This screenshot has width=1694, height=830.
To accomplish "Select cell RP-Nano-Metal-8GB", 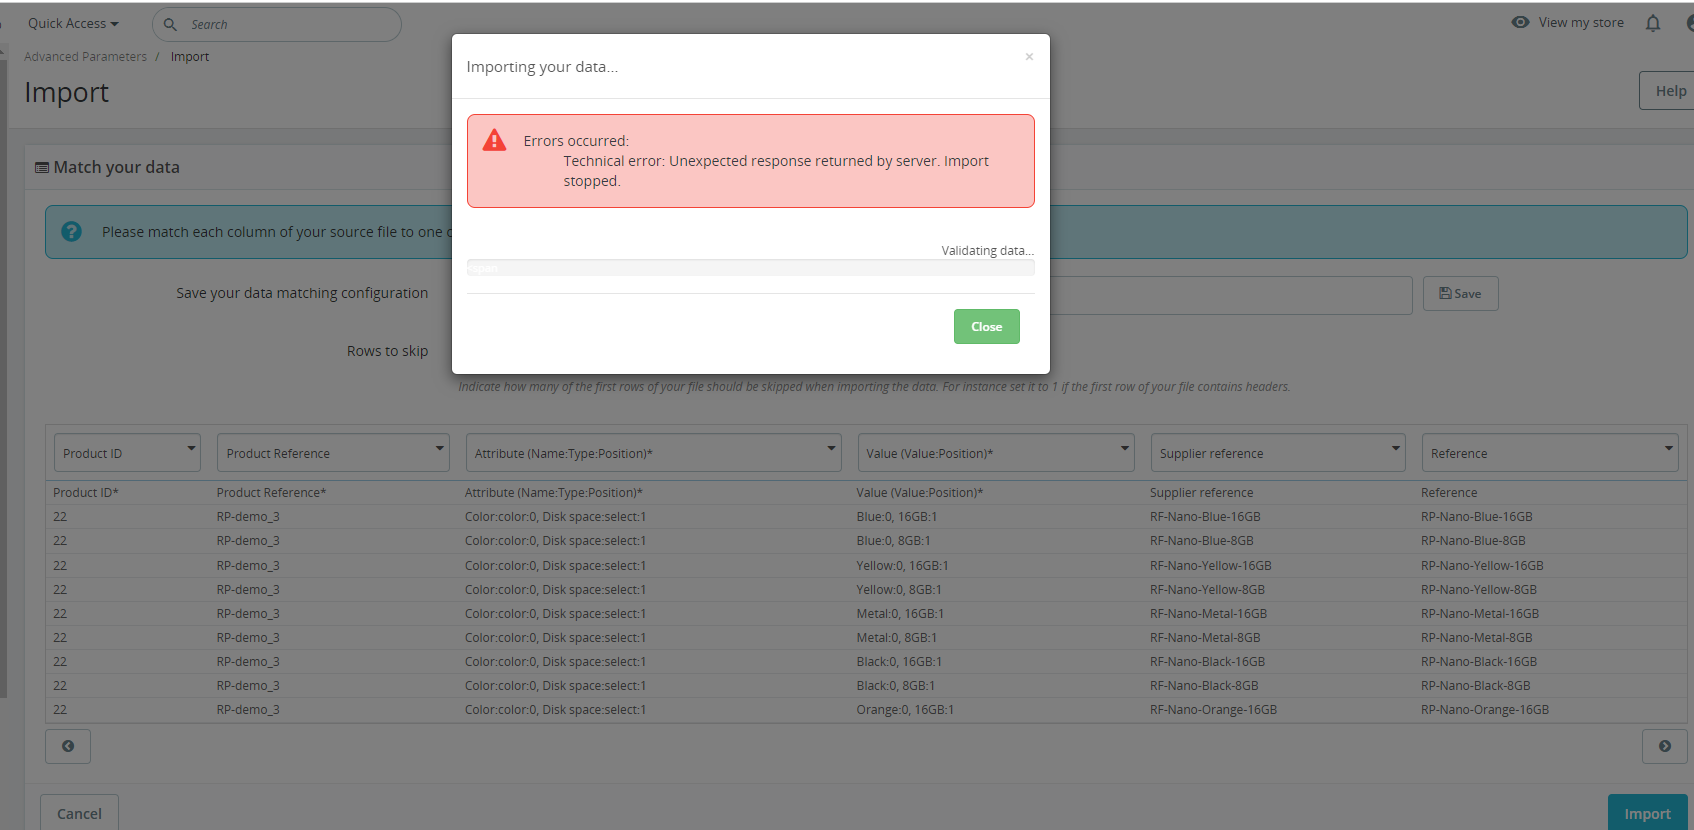I will coord(1476,638).
